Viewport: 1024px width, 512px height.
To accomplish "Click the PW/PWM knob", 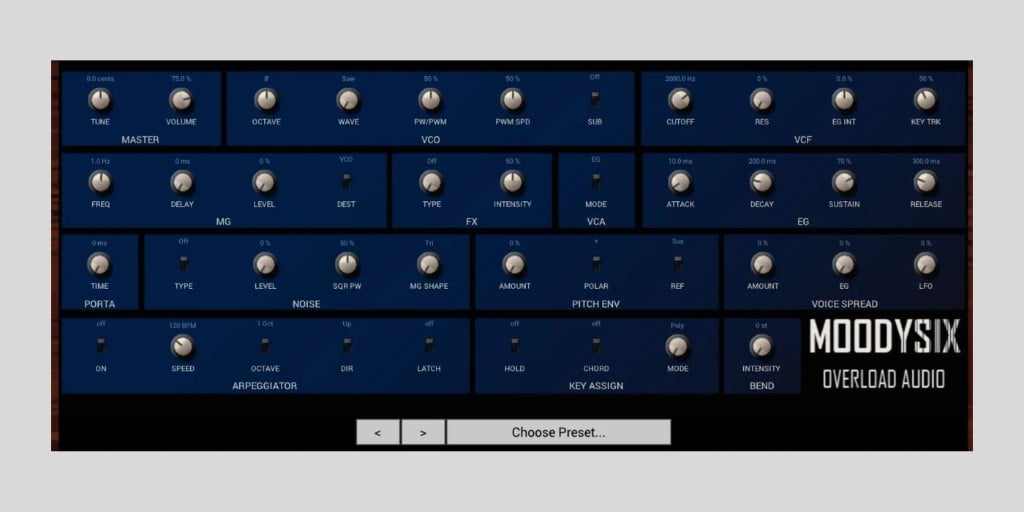I will [x=430, y=100].
